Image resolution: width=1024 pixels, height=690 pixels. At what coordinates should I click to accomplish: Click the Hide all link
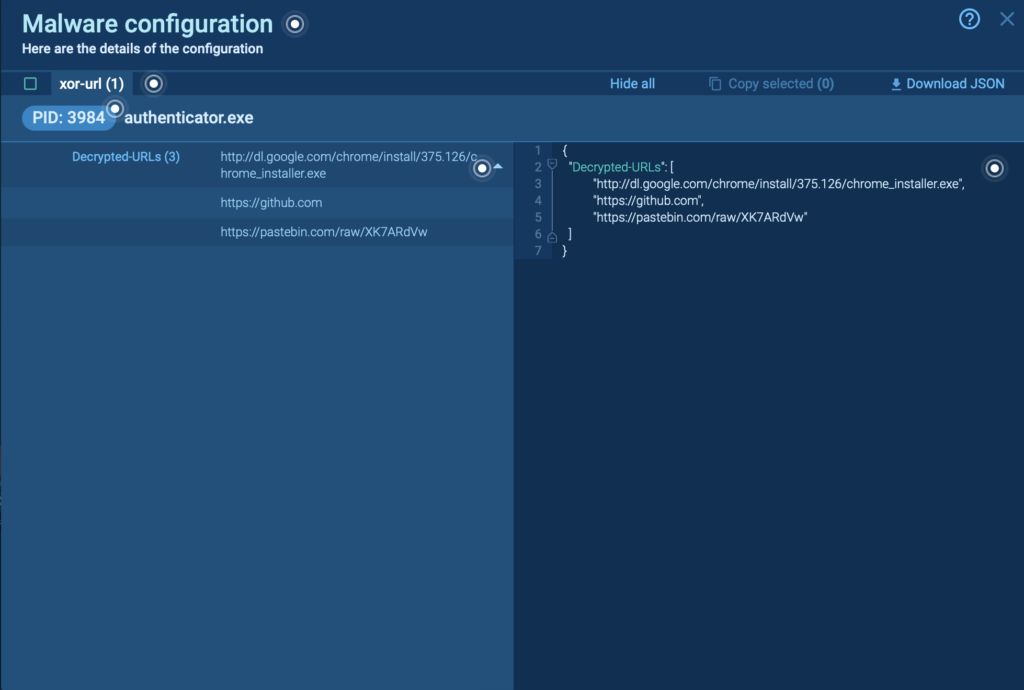click(x=632, y=84)
